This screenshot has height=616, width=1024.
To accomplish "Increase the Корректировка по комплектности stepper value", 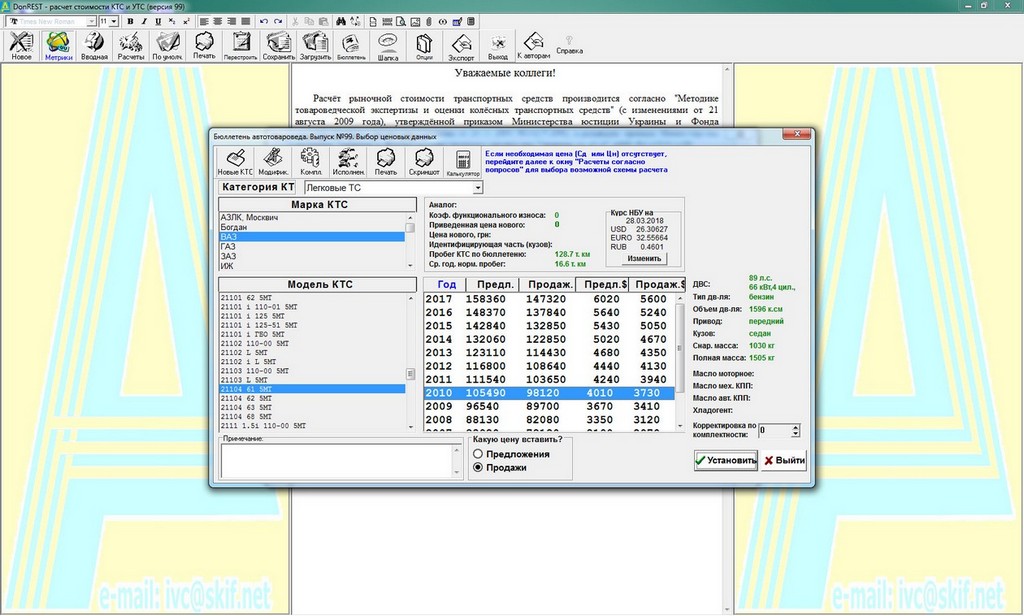I will 795,427.
